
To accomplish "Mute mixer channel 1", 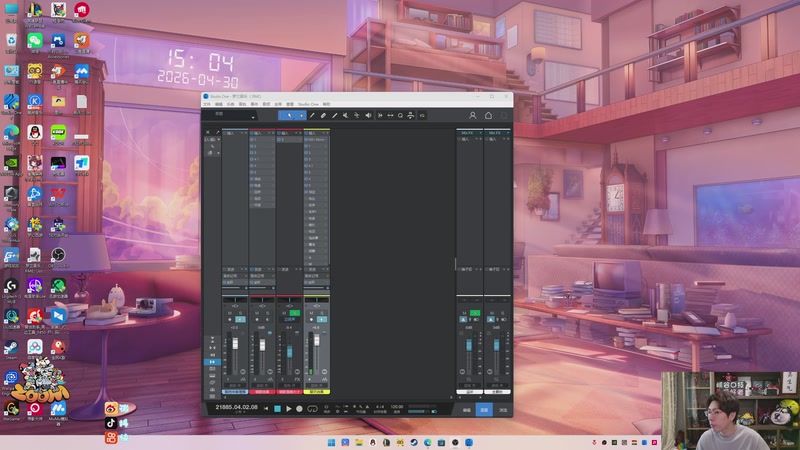I will (230, 313).
